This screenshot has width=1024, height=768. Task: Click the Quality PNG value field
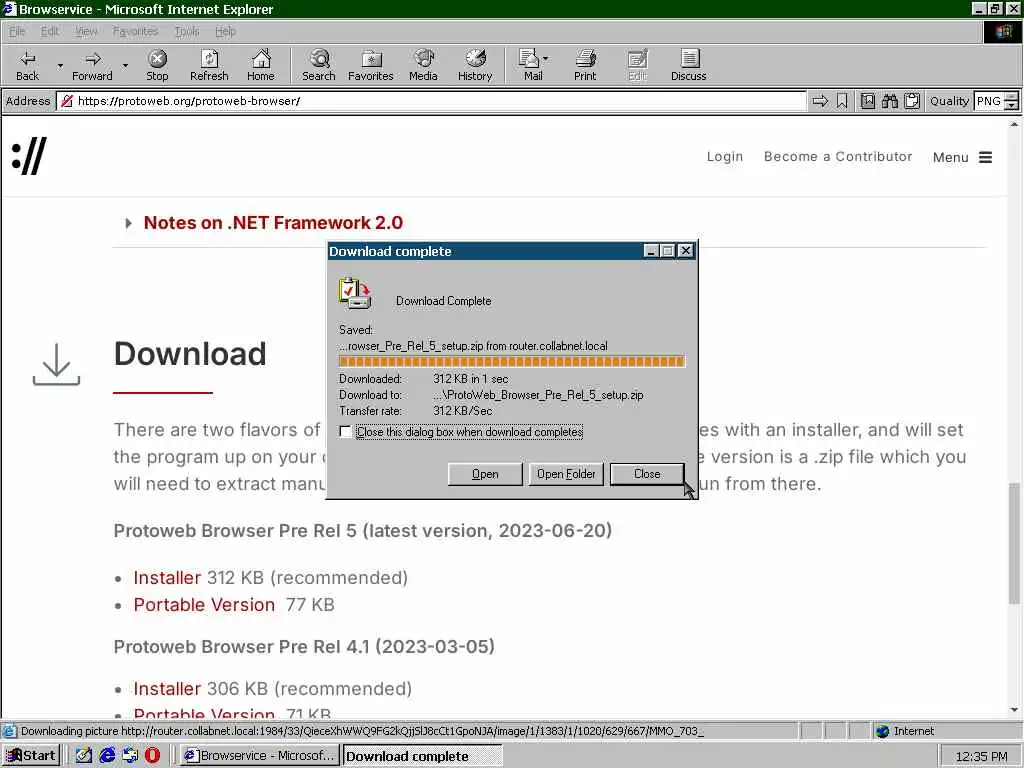989,101
